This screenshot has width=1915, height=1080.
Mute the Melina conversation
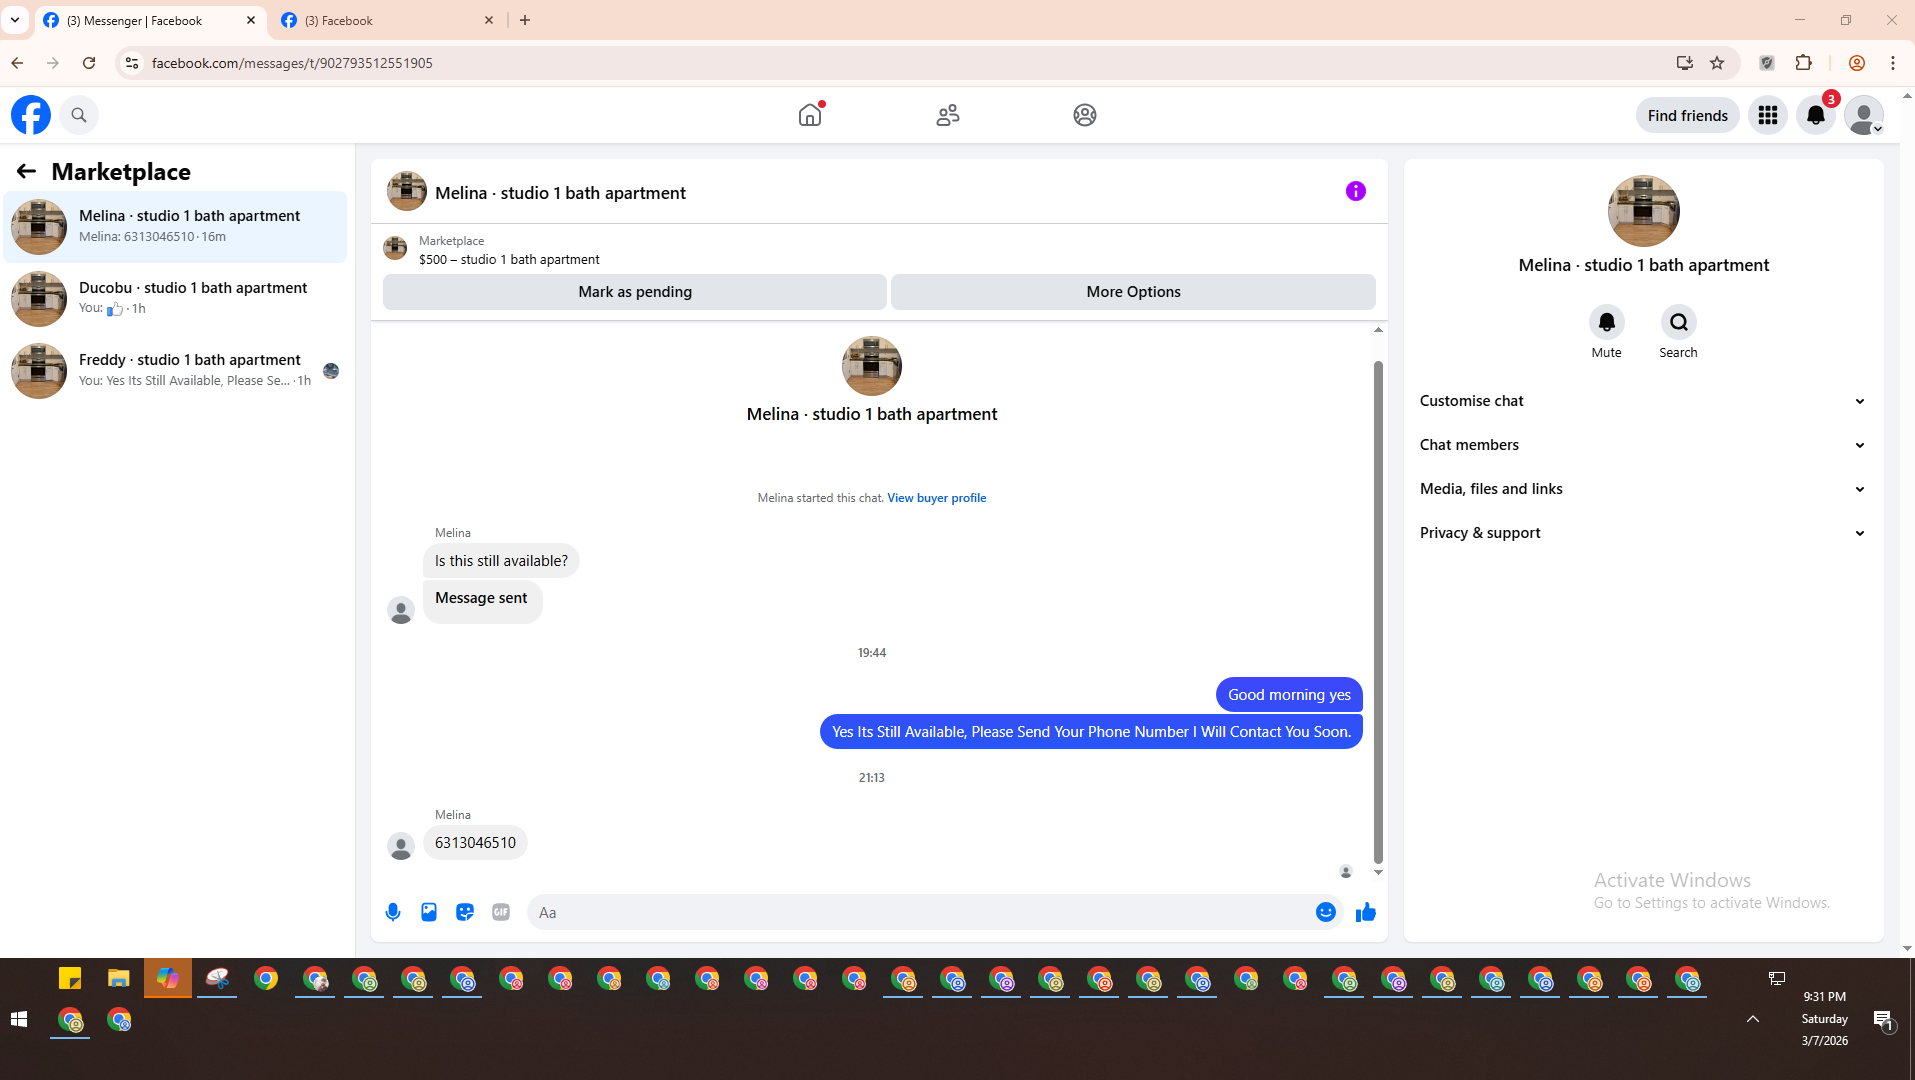[1607, 322]
